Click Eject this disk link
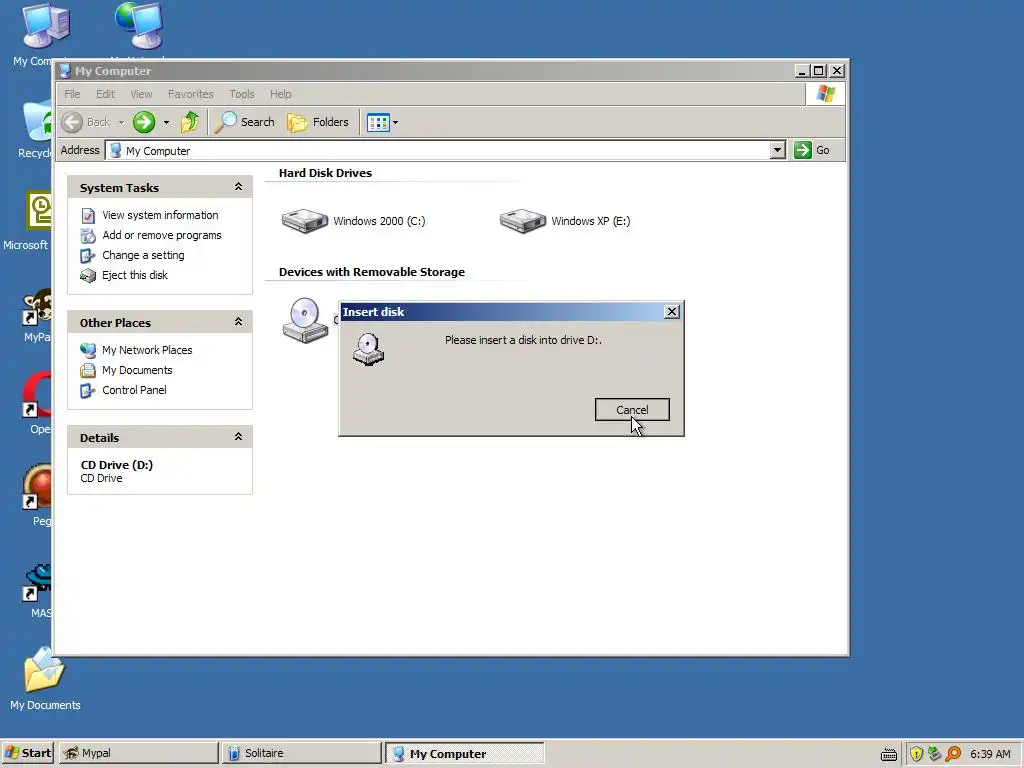The width and height of the screenshot is (1024, 768). [x=135, y=275]
